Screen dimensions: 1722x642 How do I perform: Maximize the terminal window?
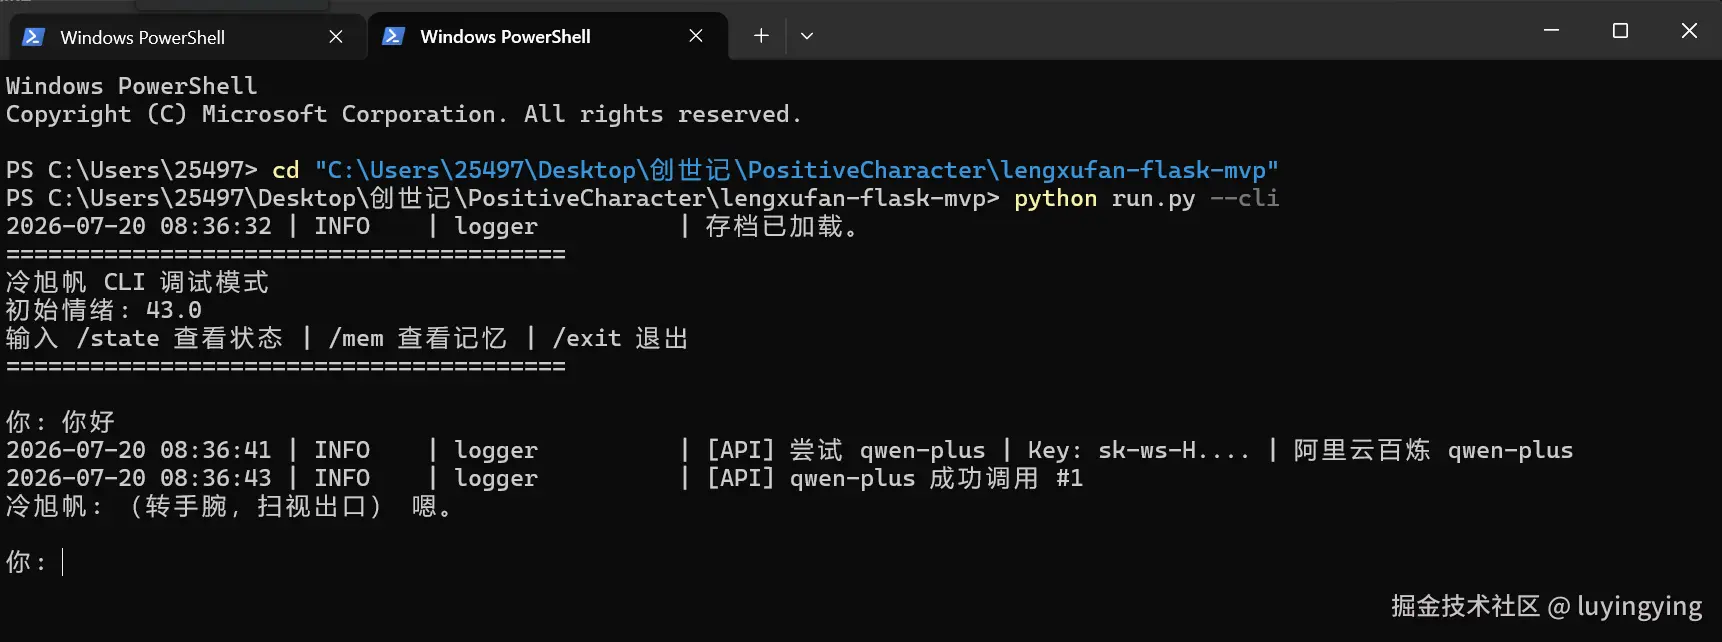tap(1620, 31)
